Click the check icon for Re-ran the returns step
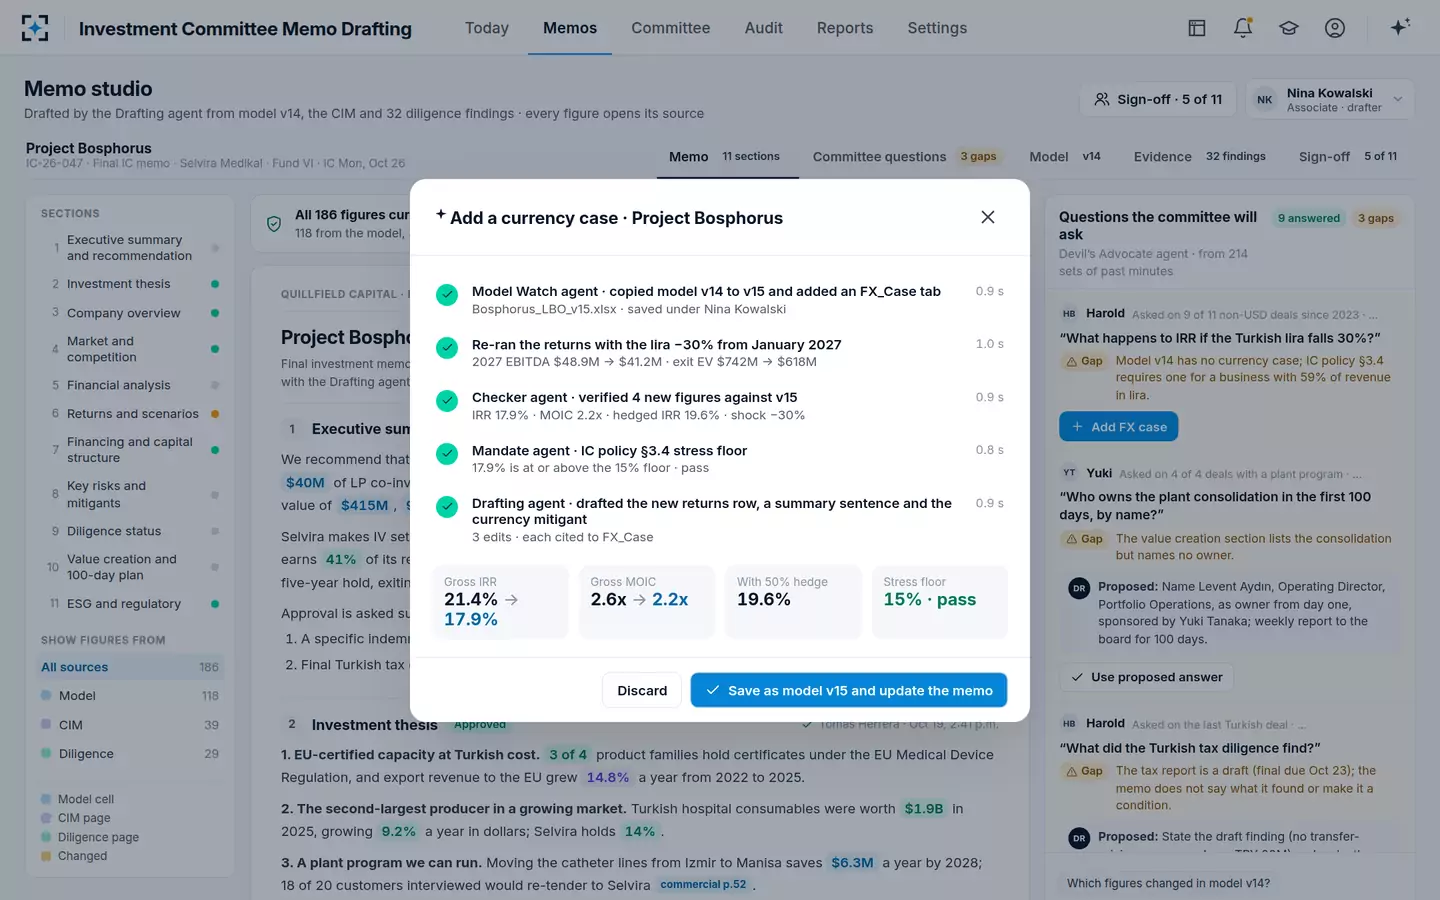Image resolution: width=1440 pixels, height=900 pixels. pos(447,348)
